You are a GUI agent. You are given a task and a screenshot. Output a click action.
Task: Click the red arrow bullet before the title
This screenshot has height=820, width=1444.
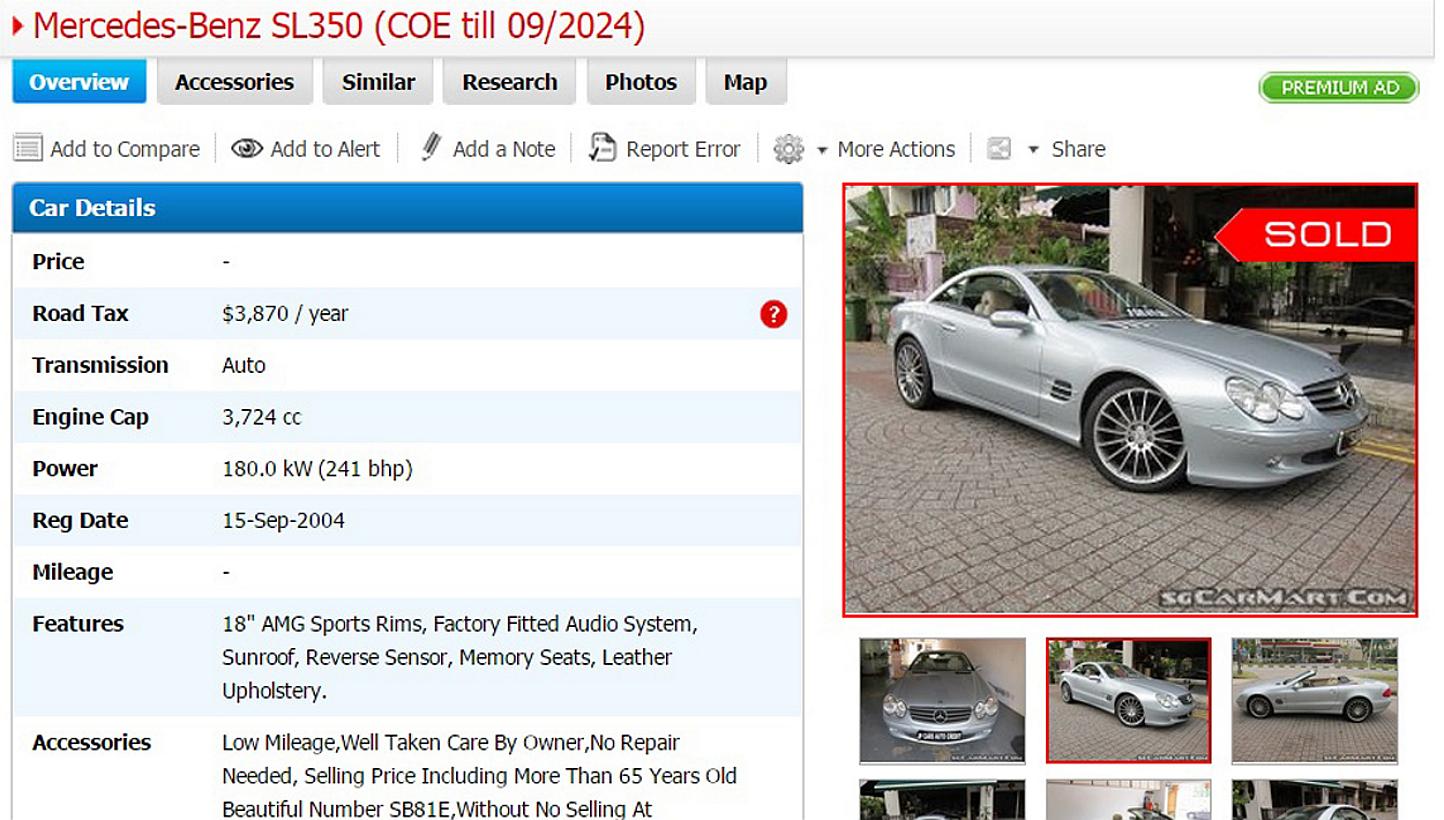(16, 27)
